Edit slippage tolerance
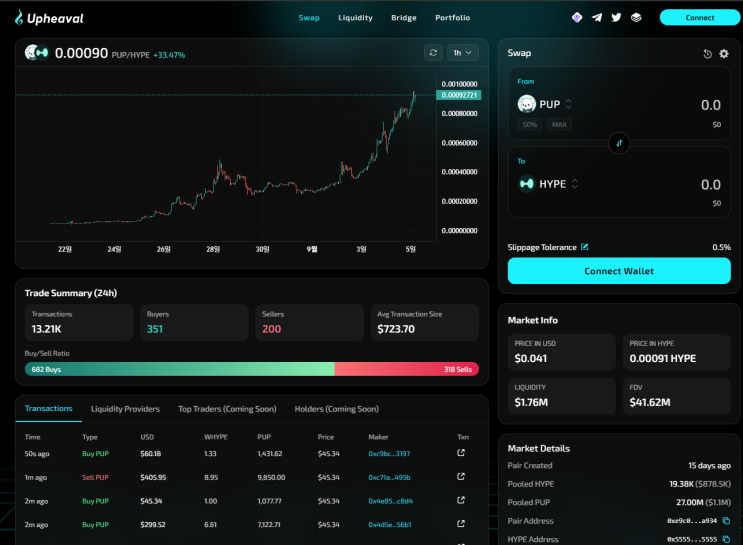Image resolution: width=743 pixels, height=545 pixels. click(x=585, y=247)
